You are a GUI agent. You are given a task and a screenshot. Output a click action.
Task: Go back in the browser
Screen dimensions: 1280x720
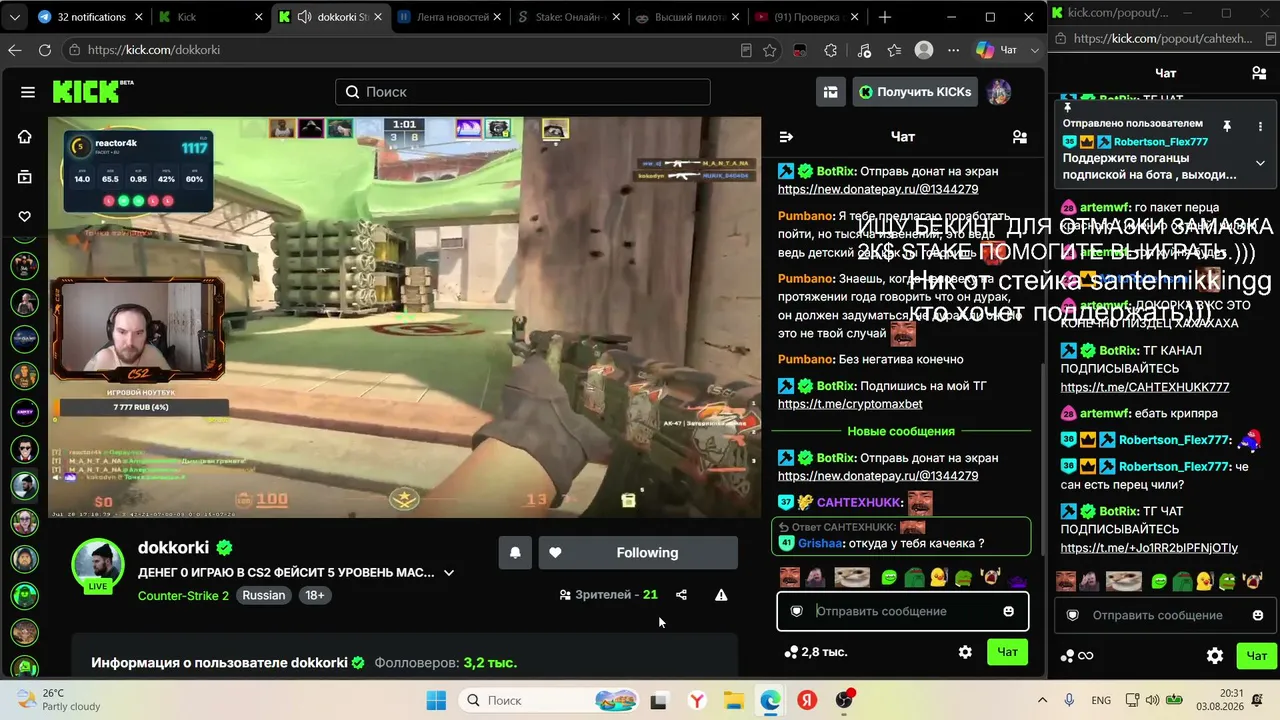pos(14,50)
